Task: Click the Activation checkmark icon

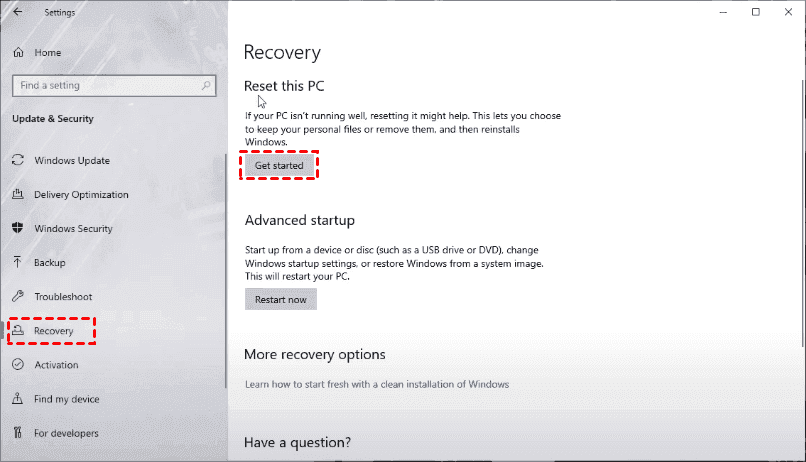Action: tap(17, 365)
